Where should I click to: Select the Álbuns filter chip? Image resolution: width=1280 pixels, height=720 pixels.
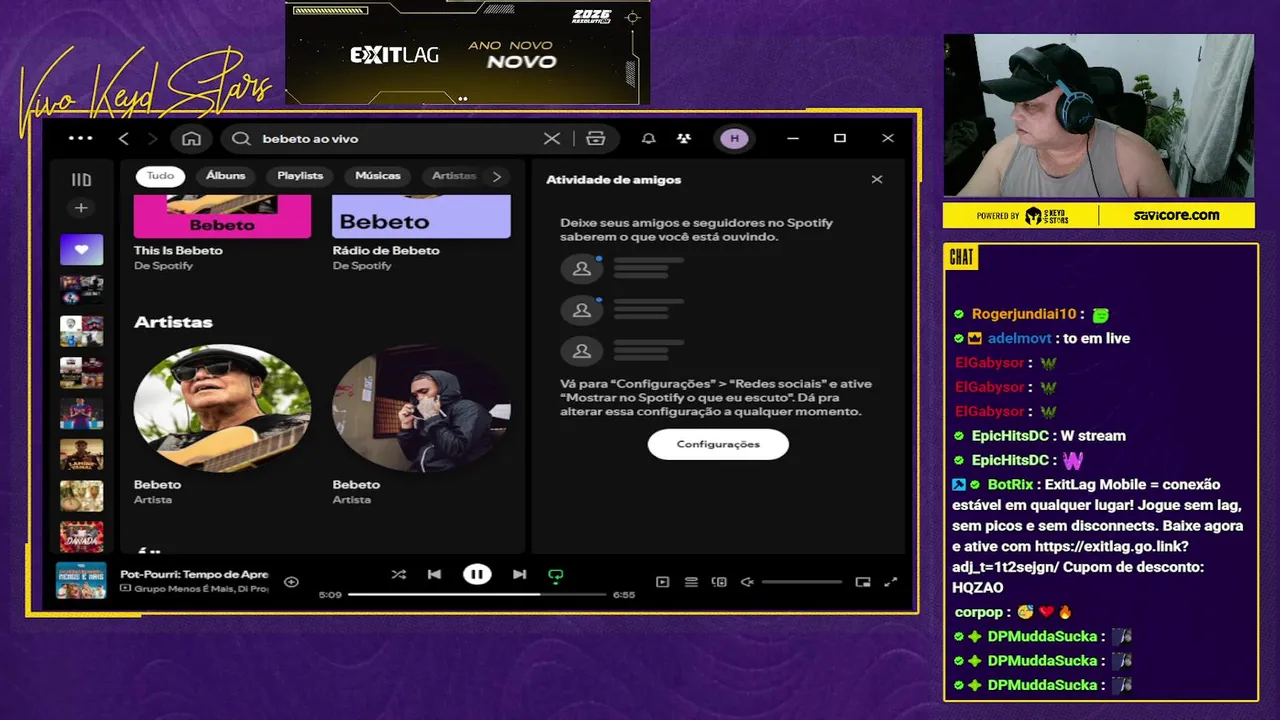pos(226,176)
